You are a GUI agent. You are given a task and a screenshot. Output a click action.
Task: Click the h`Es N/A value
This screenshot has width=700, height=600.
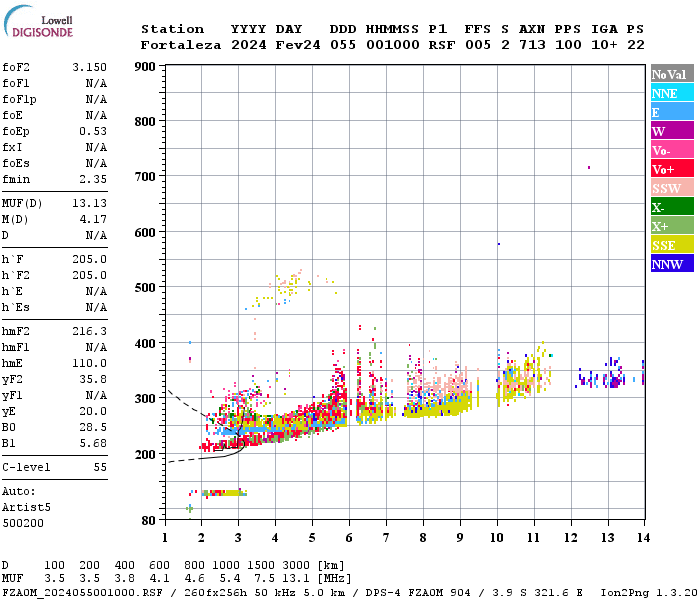tap(96, 308)
